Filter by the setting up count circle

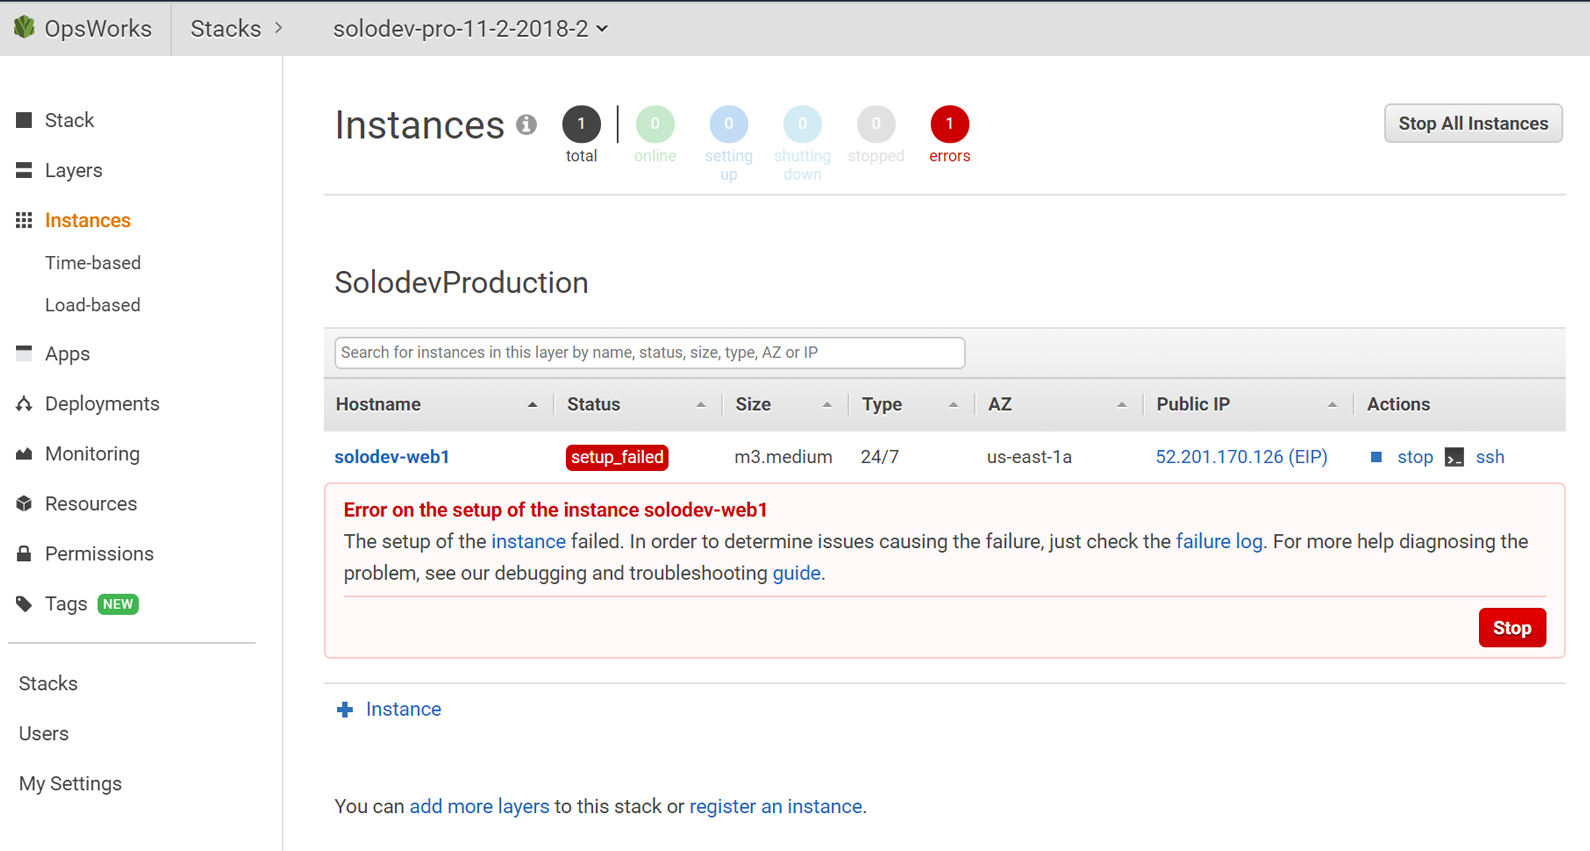[x=729, y=124]
